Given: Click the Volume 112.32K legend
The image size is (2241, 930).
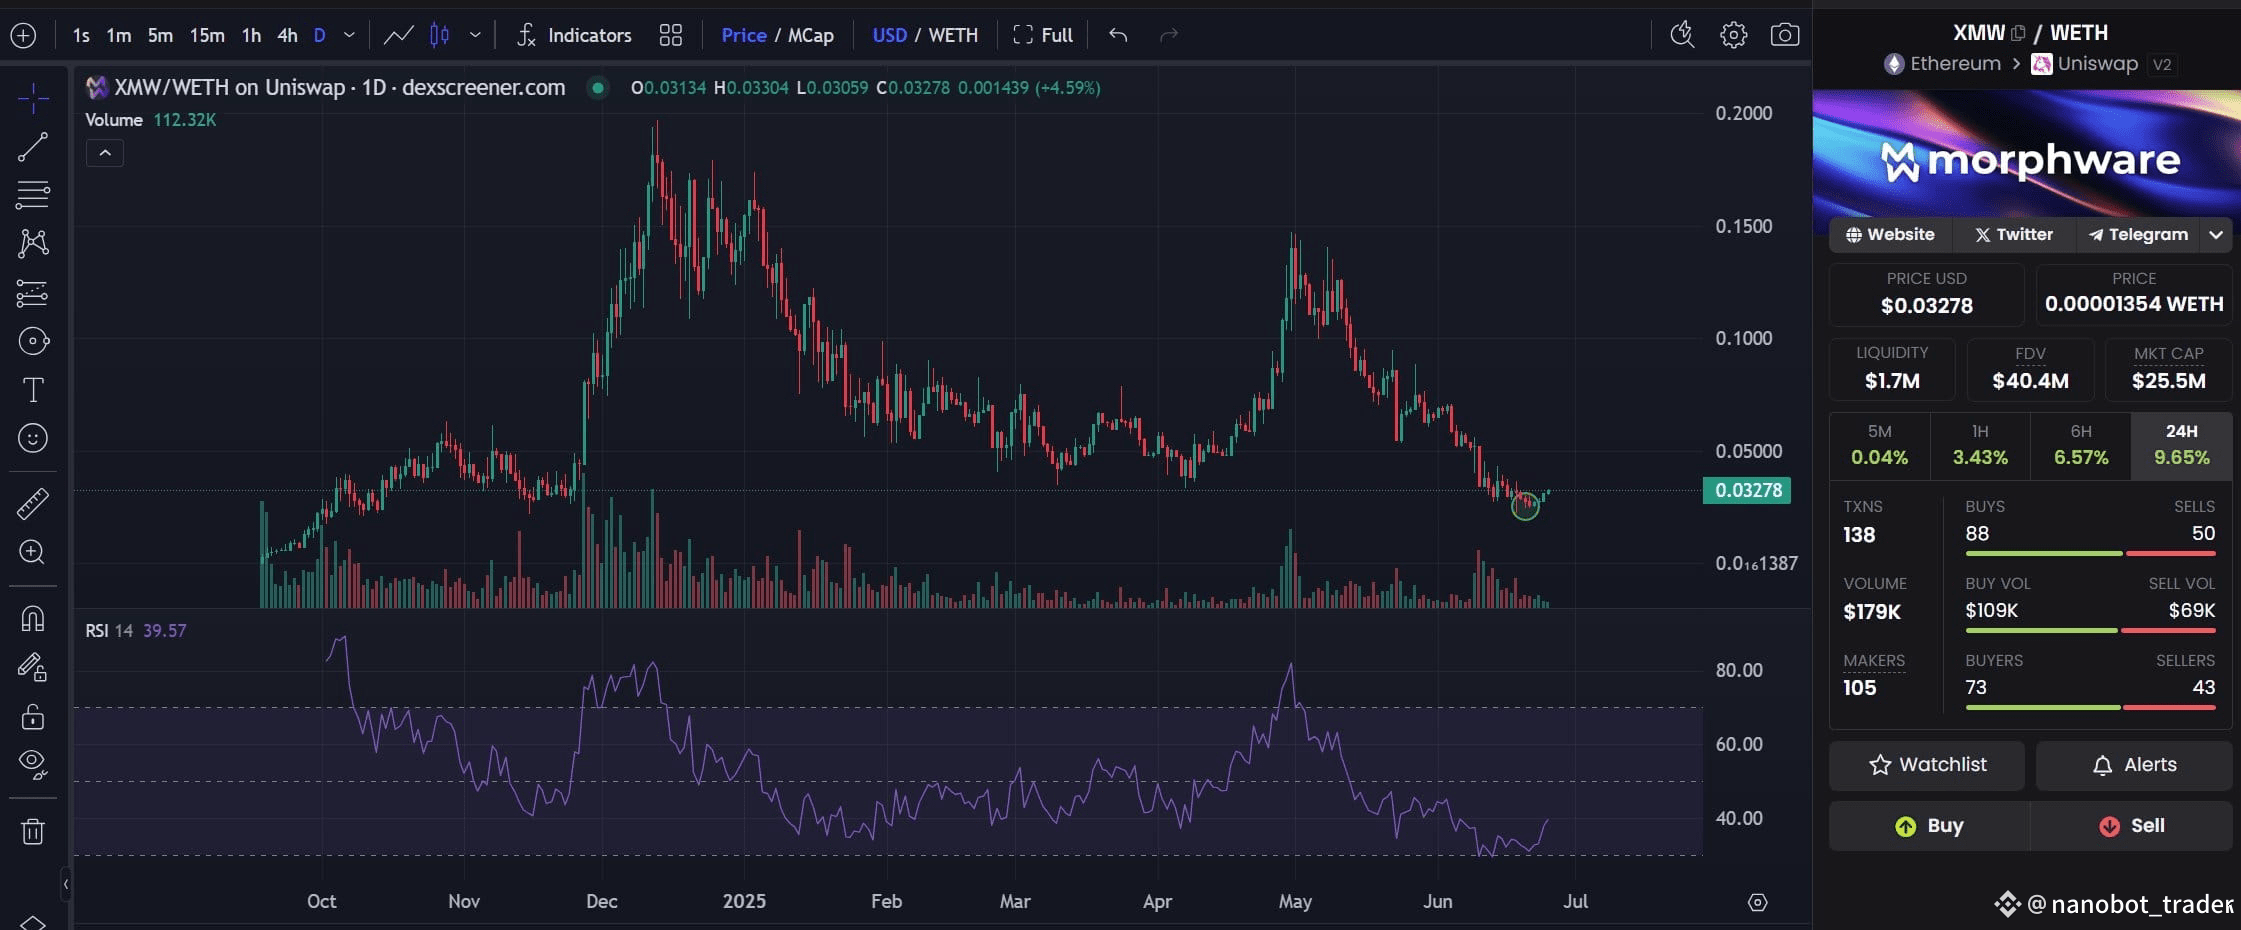Looking at the screenshot, I should tap(150, 120).
